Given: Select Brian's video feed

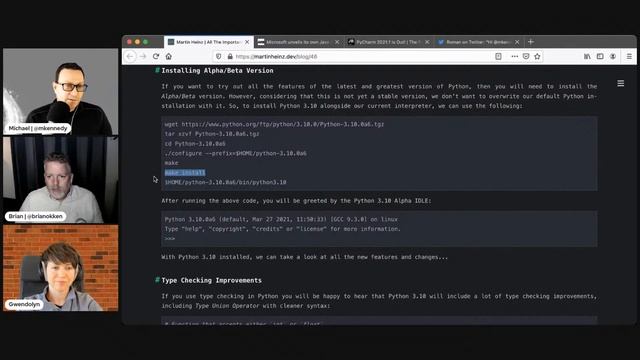Looking at the screenshot, I should pos(61,180).
